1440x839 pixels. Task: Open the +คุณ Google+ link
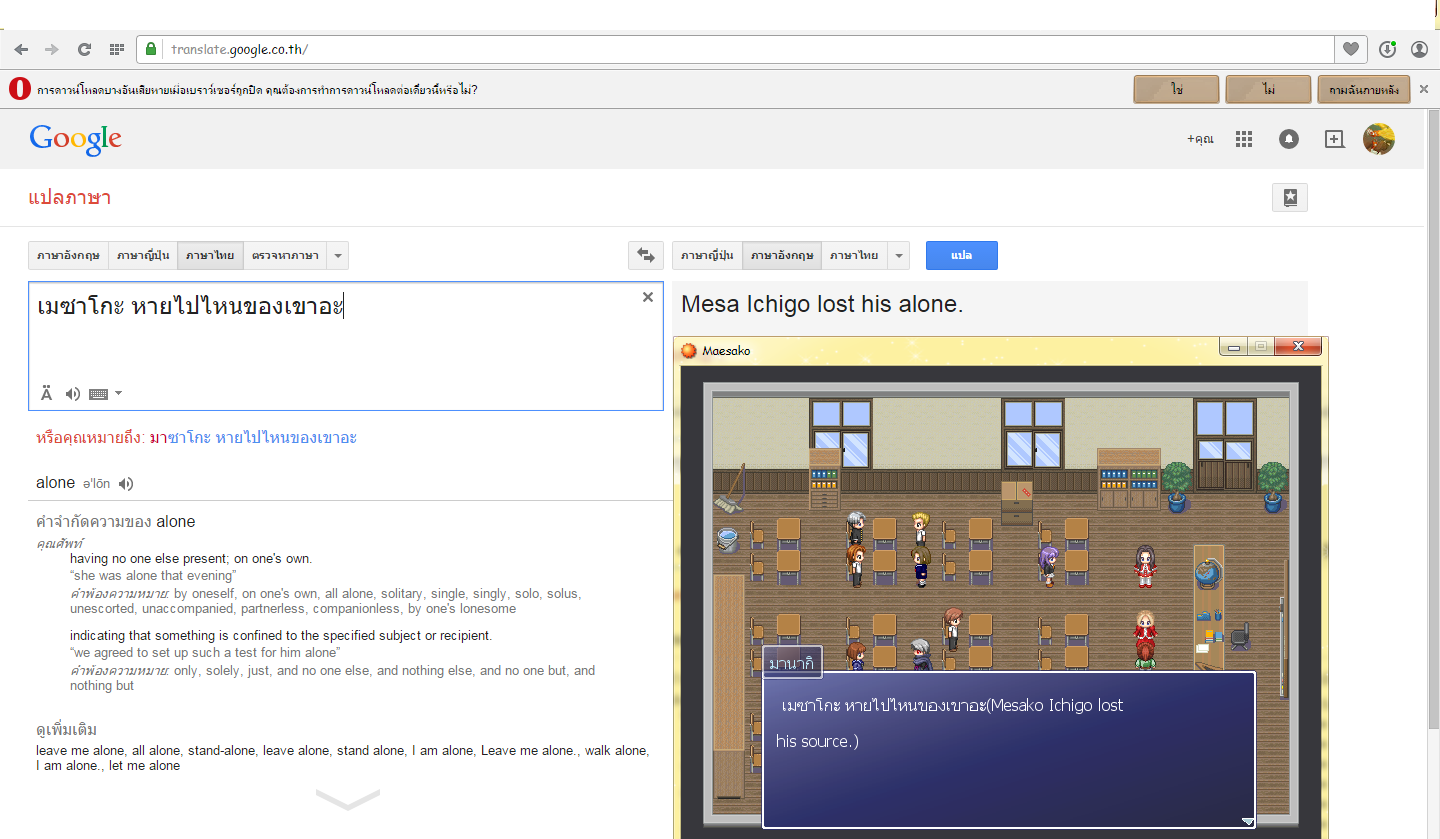(1200, 139)
